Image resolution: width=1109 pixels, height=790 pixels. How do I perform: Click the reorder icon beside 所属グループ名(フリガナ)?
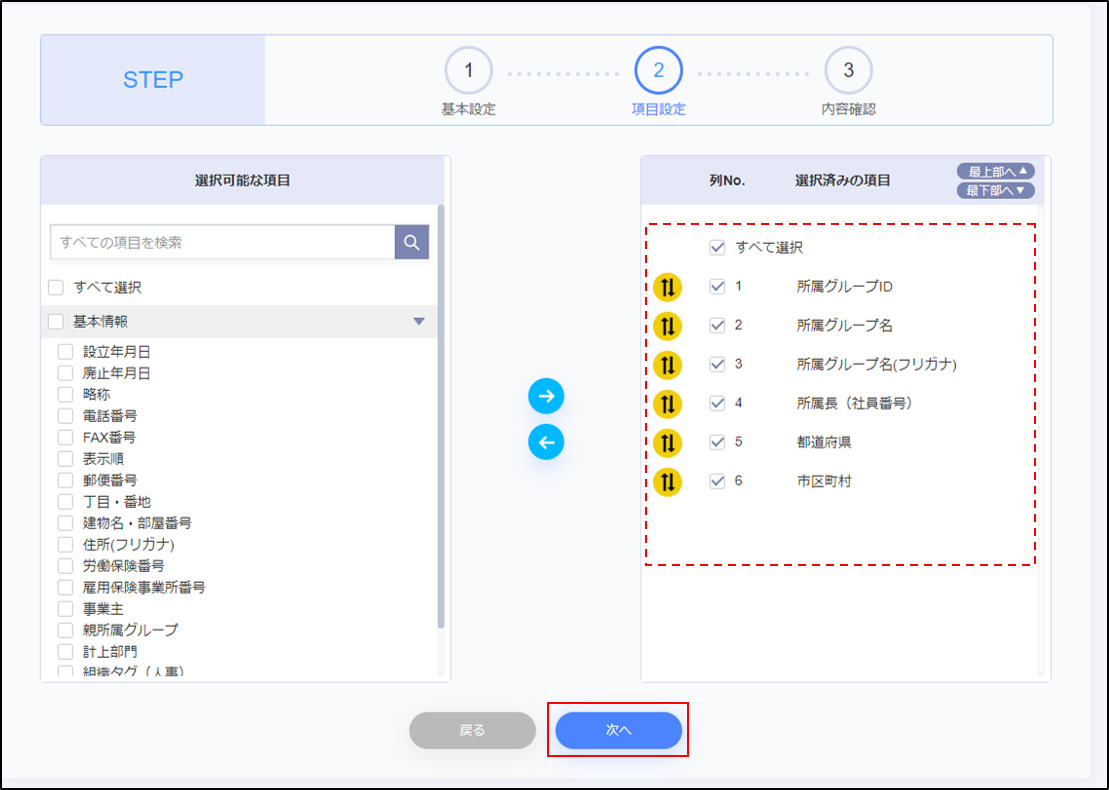point(668,364)
